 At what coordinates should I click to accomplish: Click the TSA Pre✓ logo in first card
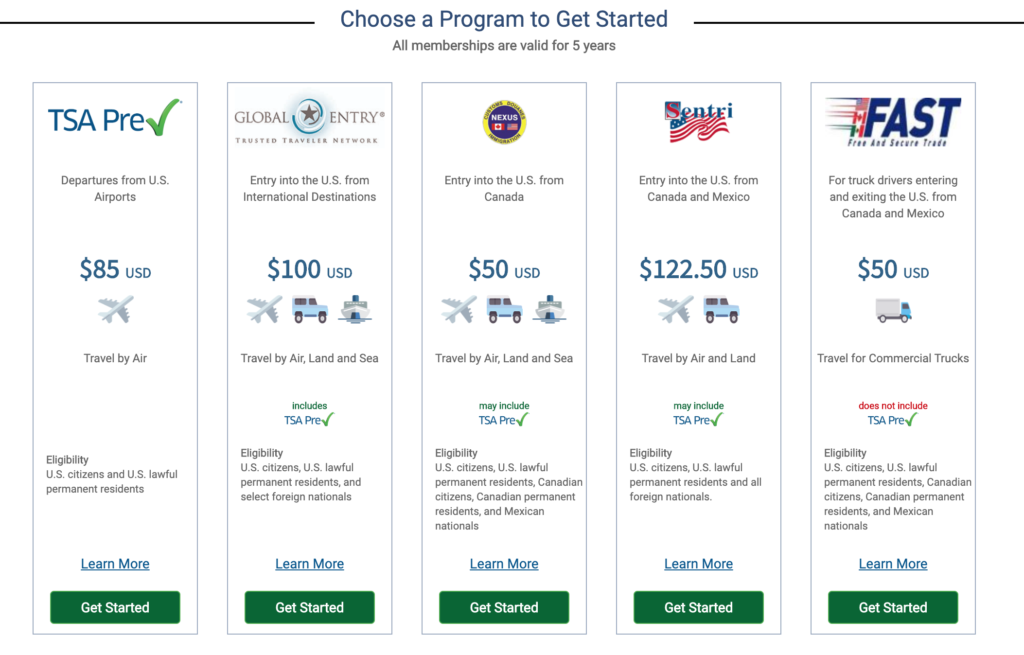point(115,118)
